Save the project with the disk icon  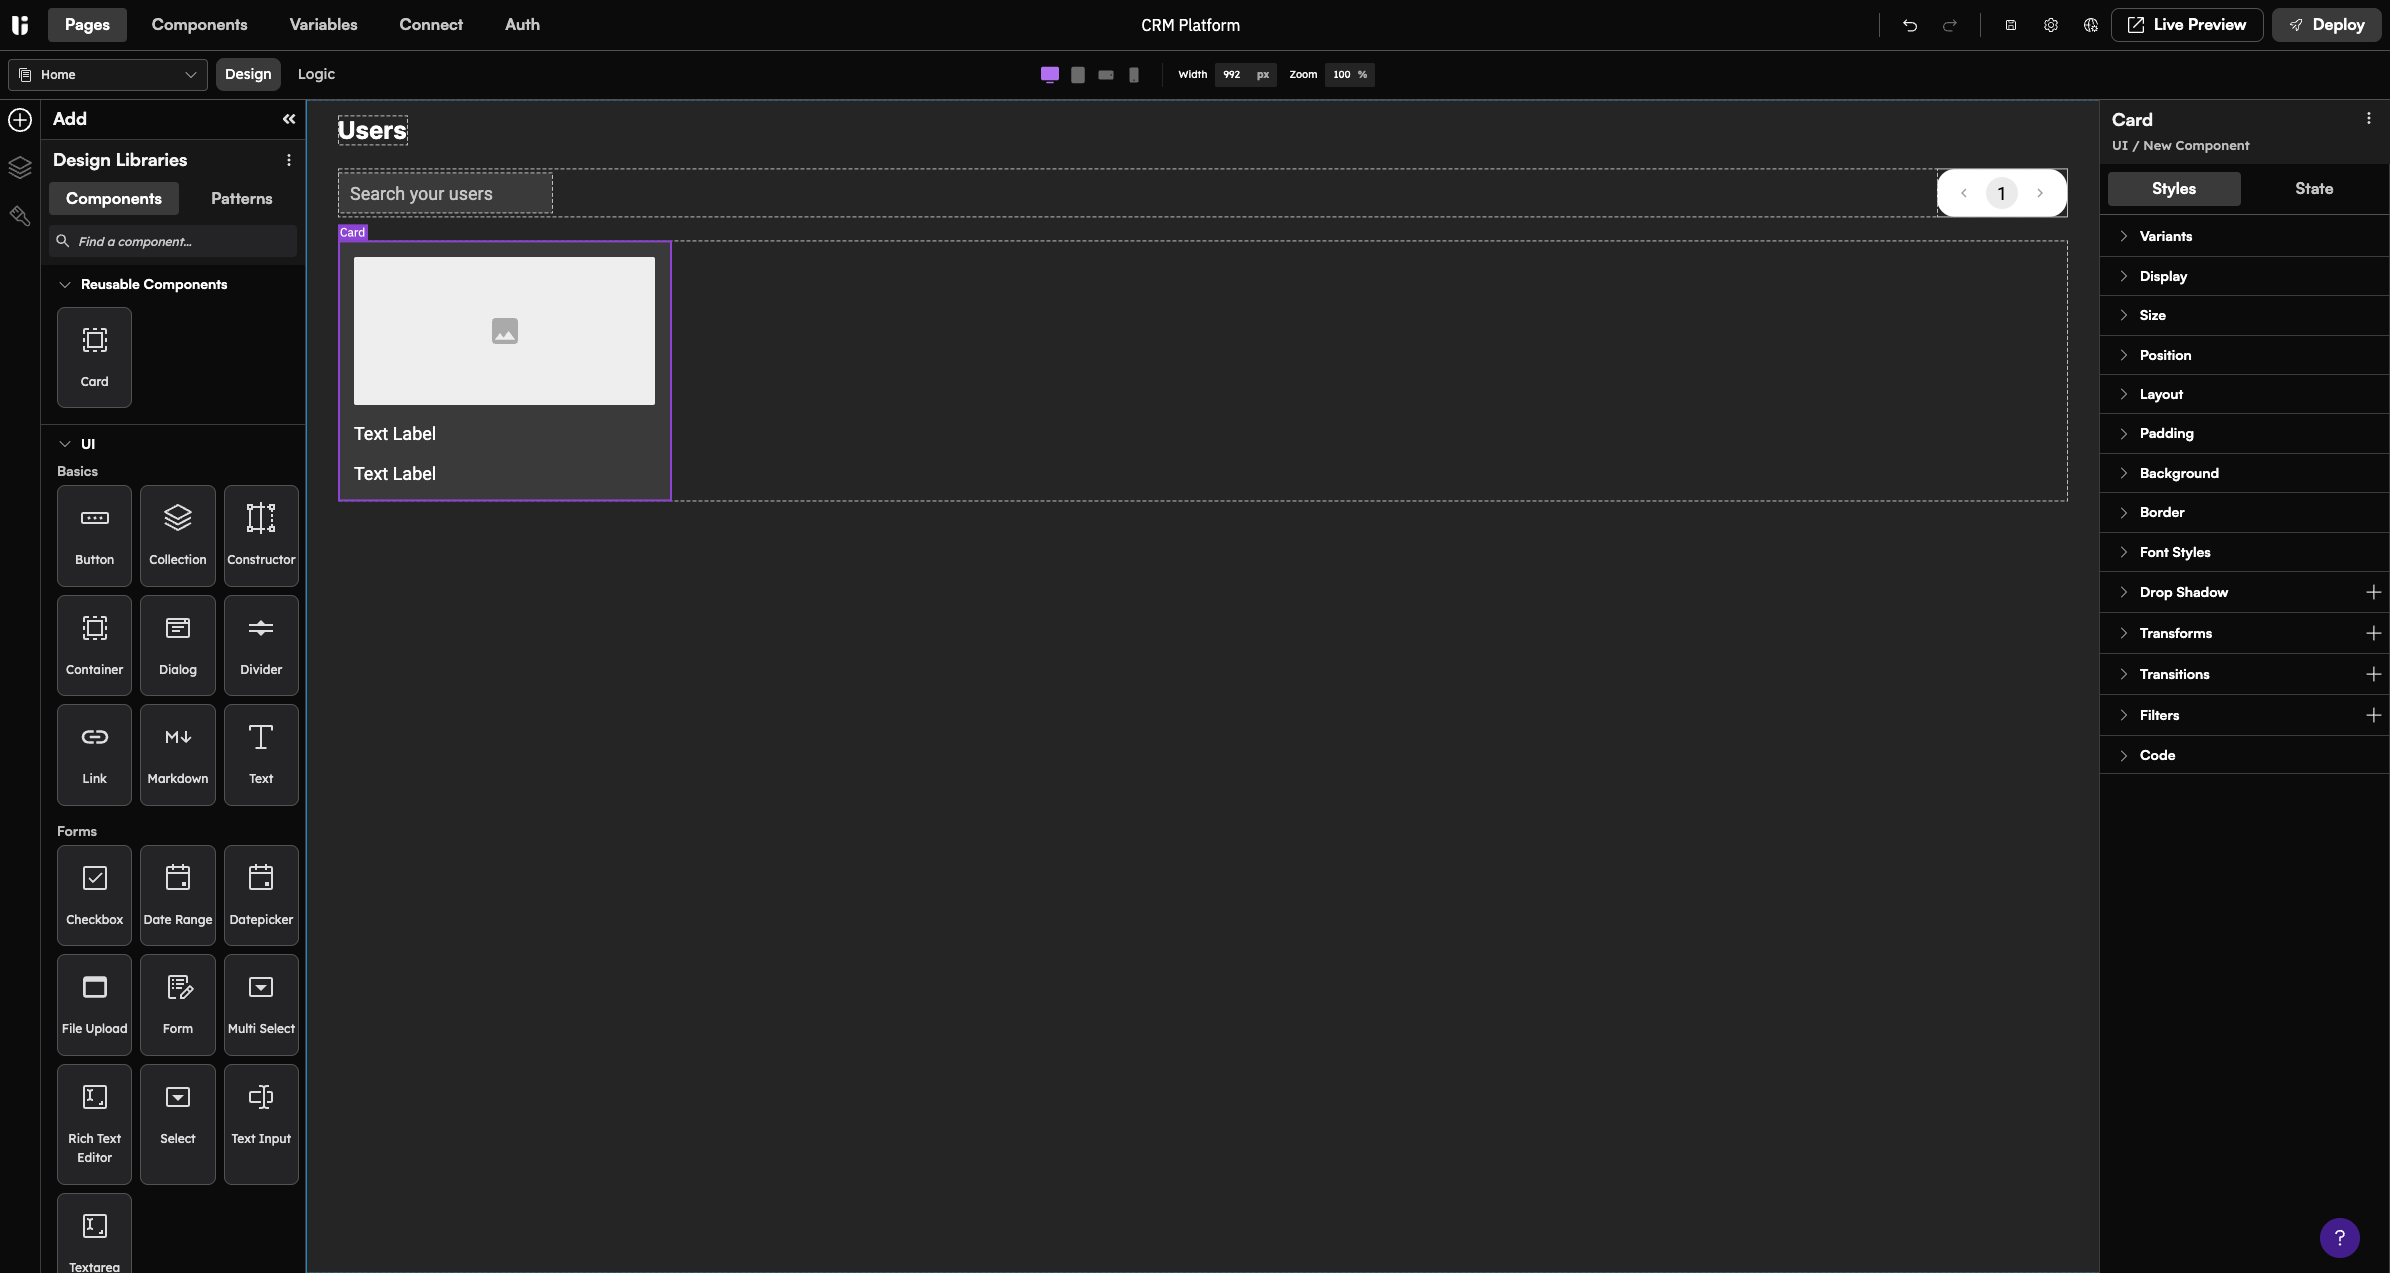[2010, 25]
